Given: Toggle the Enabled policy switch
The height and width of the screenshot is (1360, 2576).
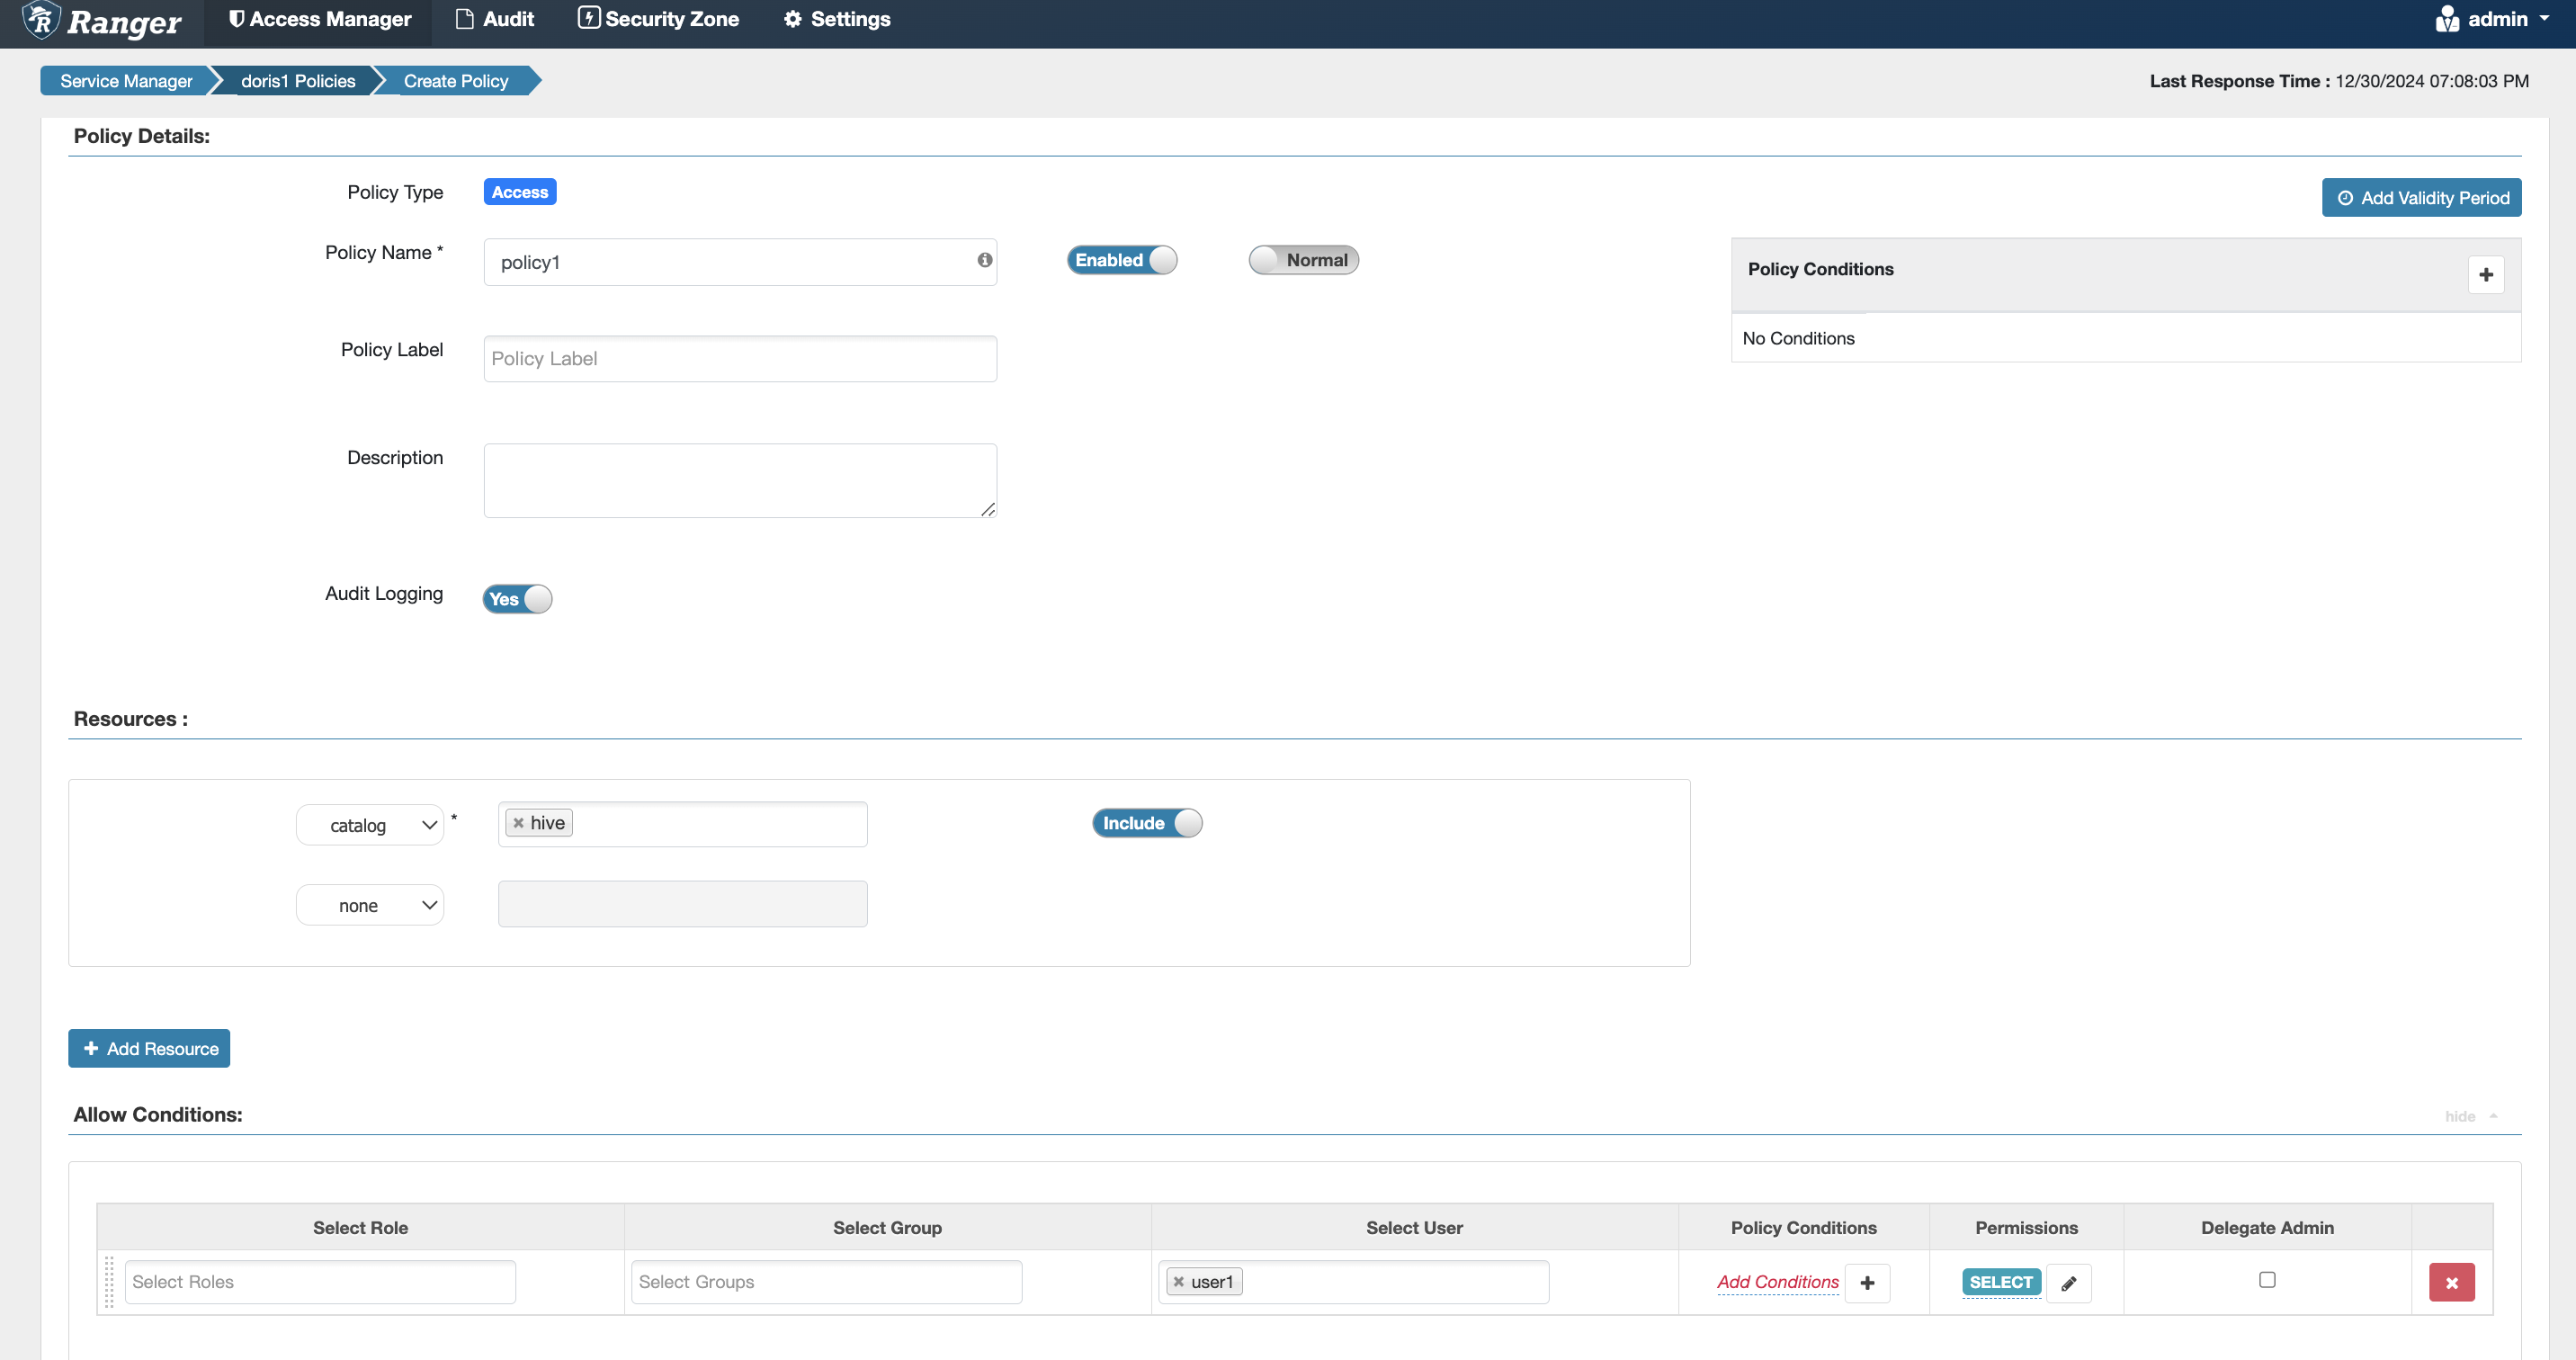Looking at the screenshot, I should click(1121, 260).
